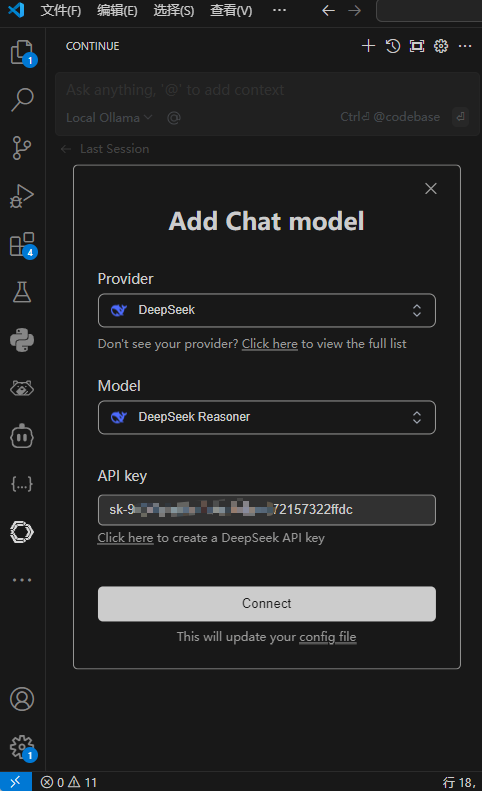This screenshot has height=791, width=482.
Task: View Continue session history
Action: pyautogui.click(x=393, y=46)
